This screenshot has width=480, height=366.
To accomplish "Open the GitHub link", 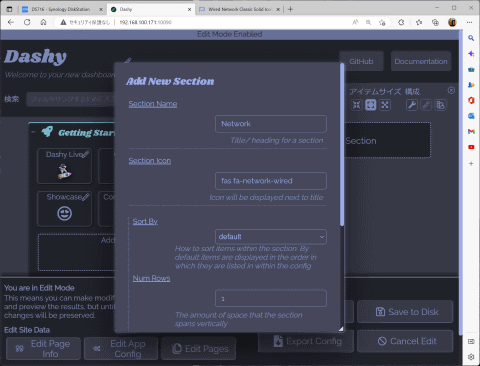I will click(361, 61).
